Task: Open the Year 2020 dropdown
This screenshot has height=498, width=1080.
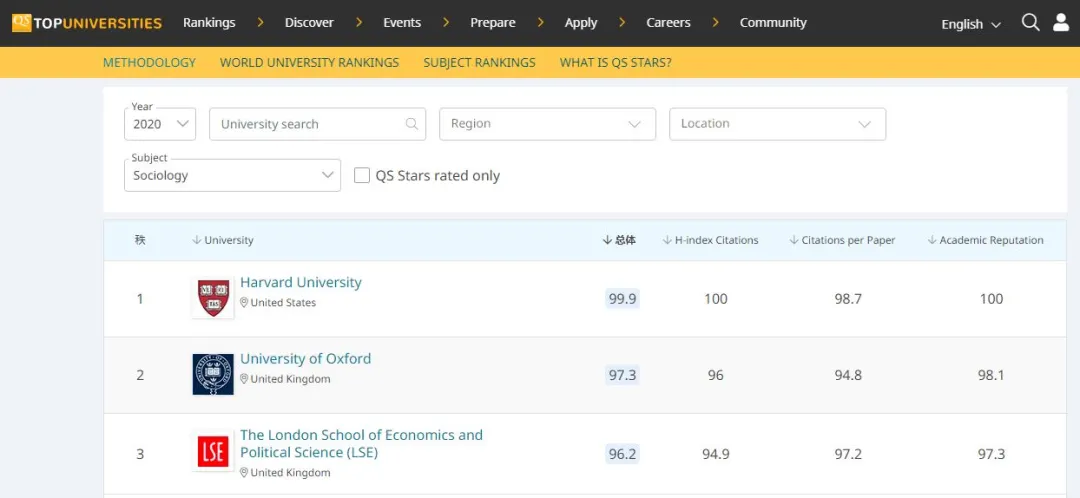Action: (160, 124)
